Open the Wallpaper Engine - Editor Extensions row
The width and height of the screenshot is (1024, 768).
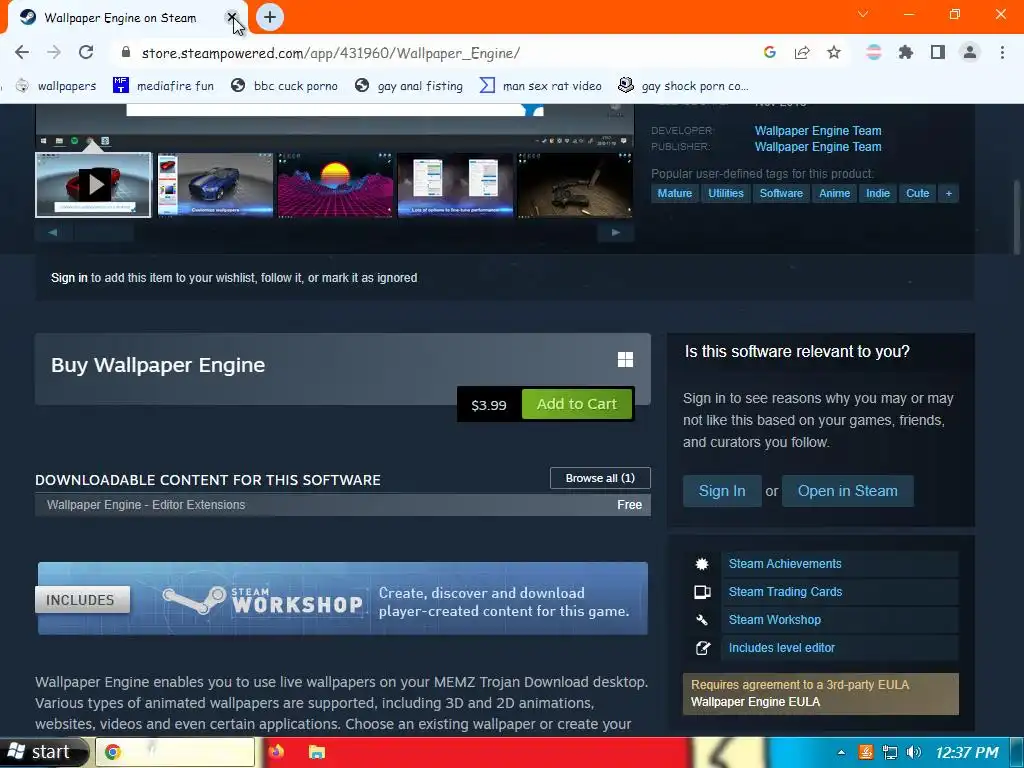(343, 505)
